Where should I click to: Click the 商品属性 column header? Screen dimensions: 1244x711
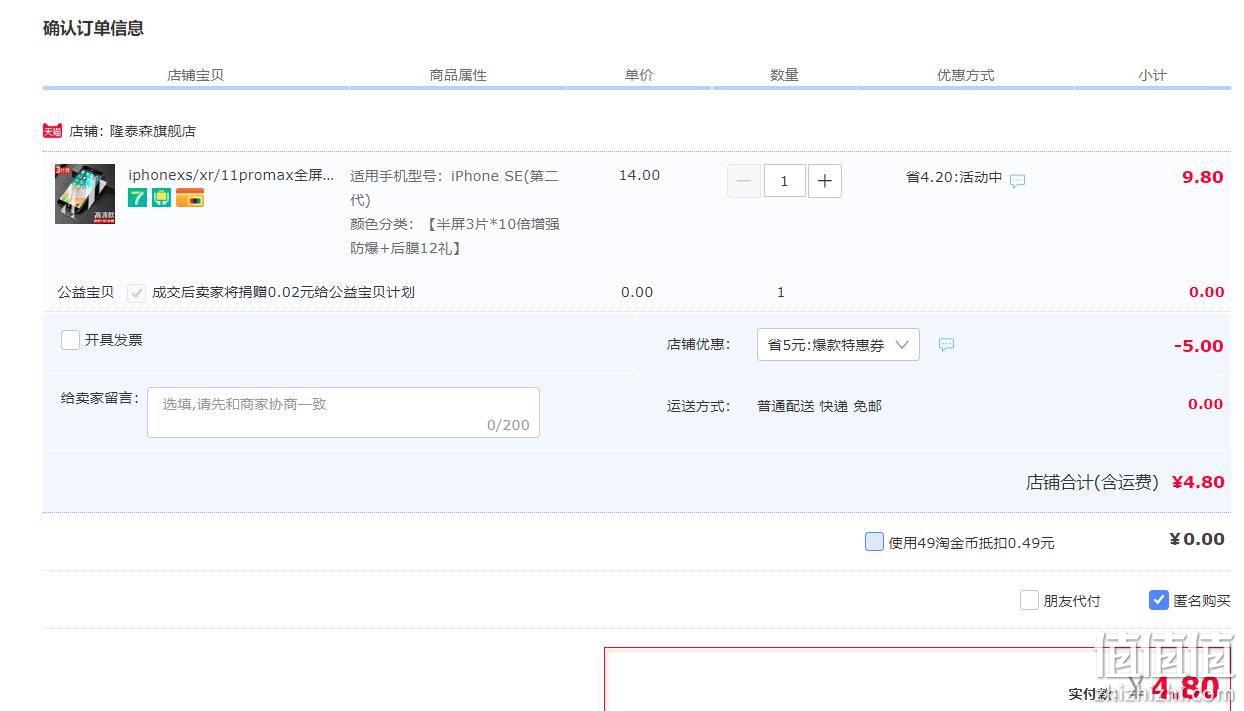click(458, 75)
